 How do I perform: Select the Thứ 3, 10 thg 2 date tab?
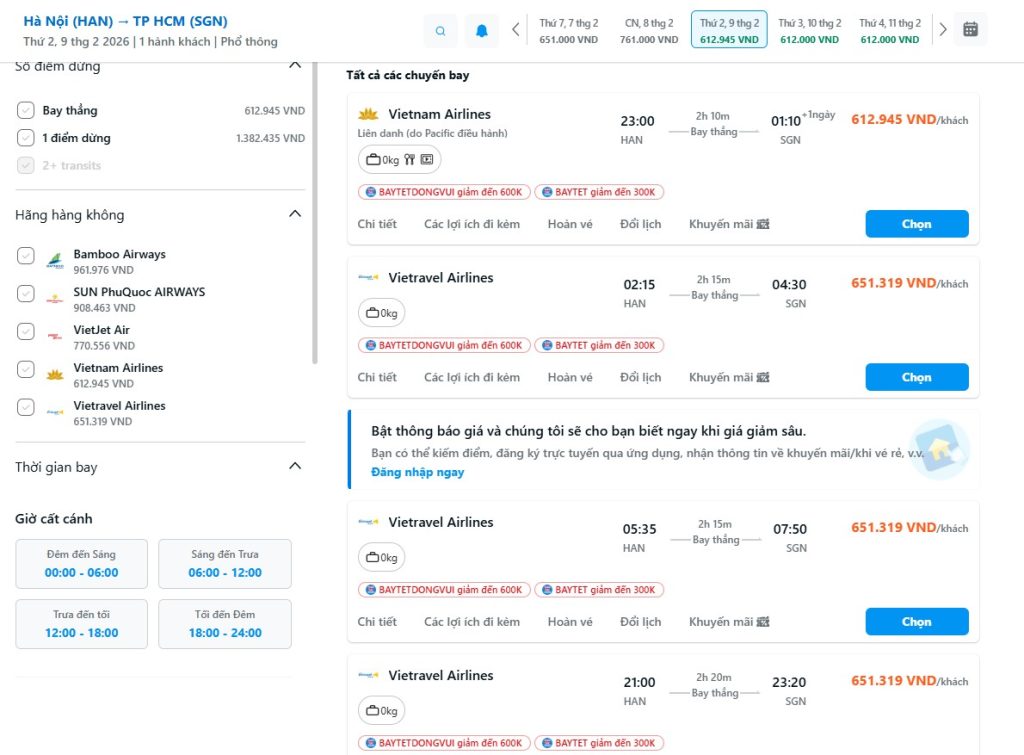click(809, 30)
